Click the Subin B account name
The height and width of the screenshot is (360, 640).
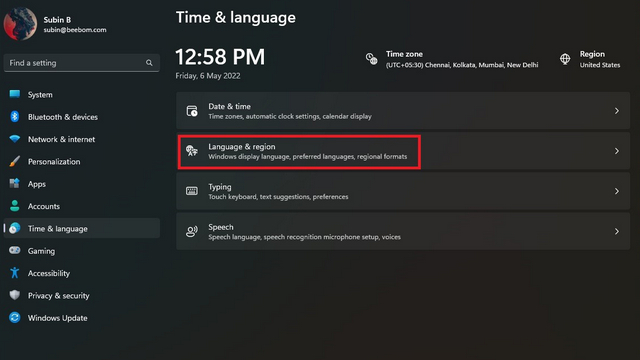tap(57, 20)
